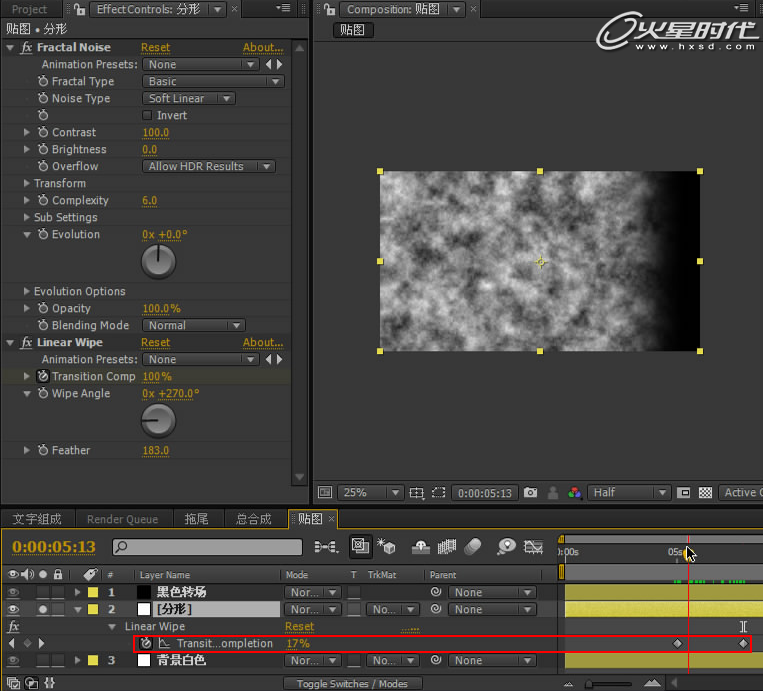The image size is (763, 691).
Task: Toggle visibility of 背景白色 layer
Action: click(x=14, y=661)
